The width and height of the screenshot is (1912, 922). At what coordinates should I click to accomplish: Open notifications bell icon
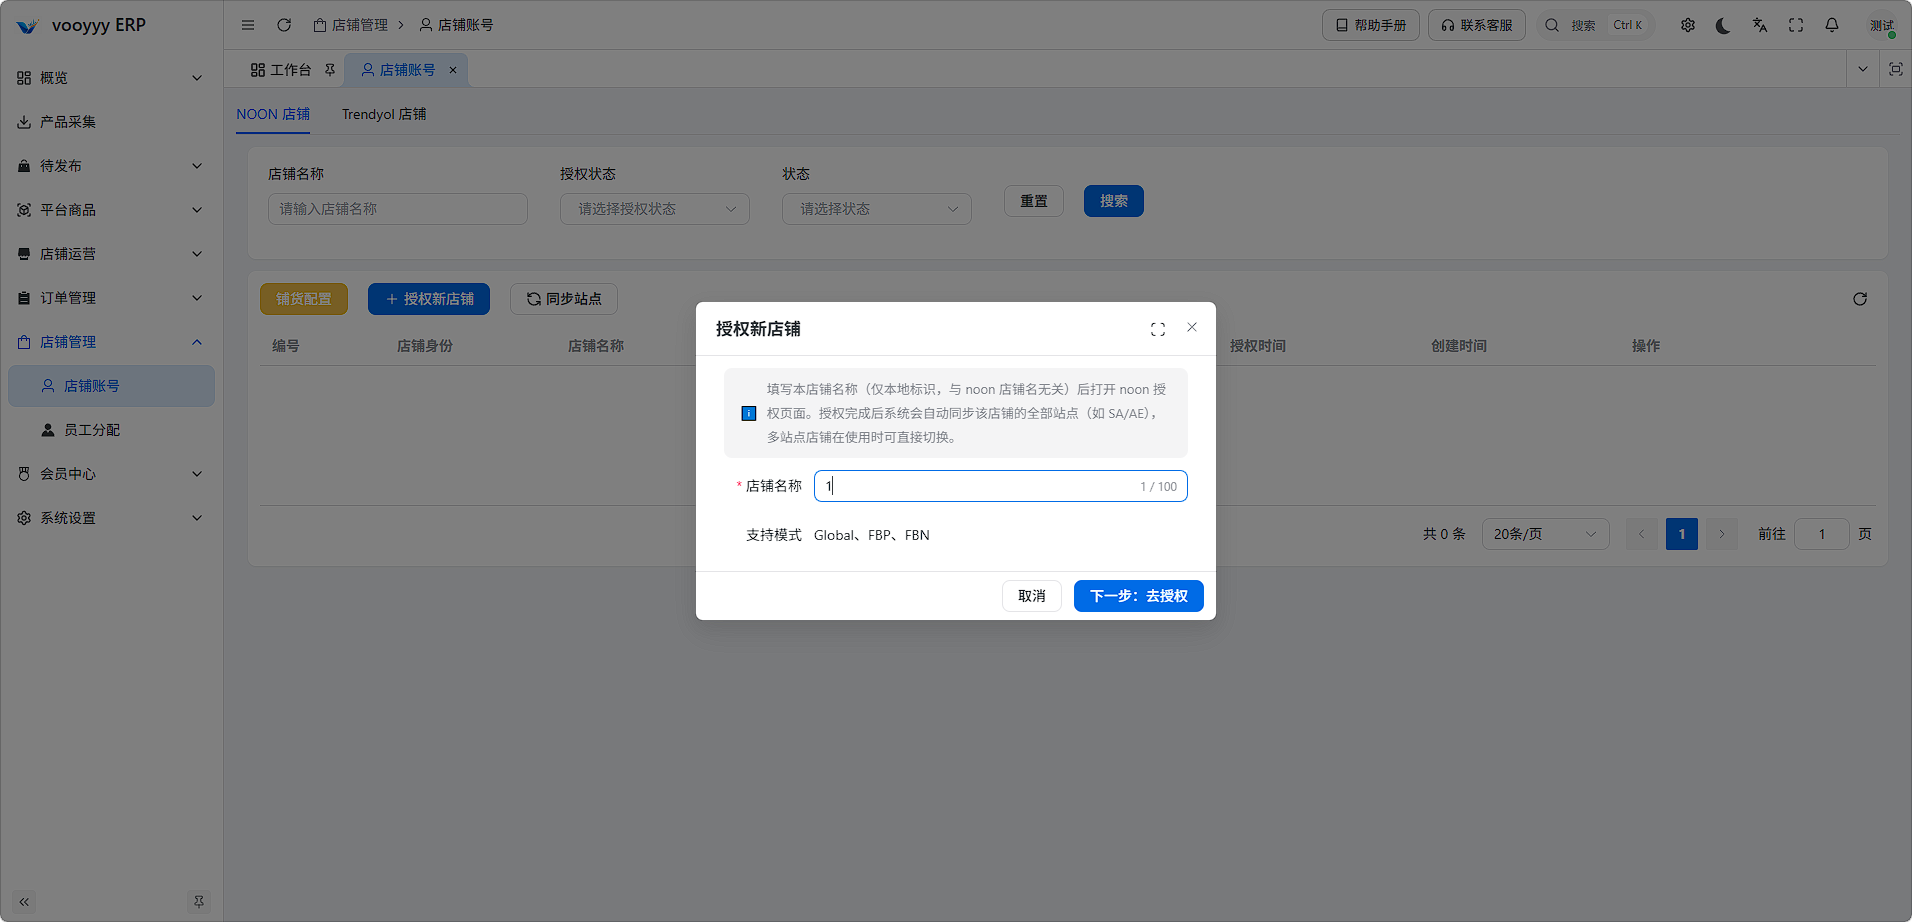pos(1832,25)
